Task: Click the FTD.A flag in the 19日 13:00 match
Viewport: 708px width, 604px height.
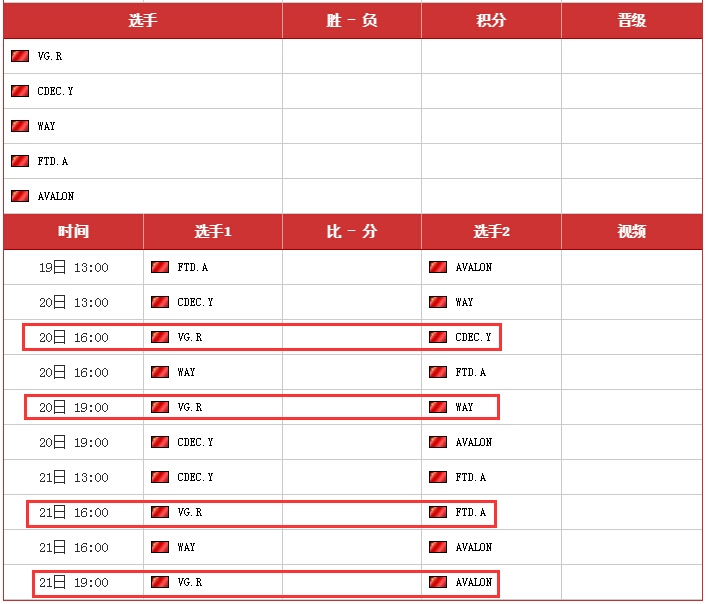Action: [159, 267]
